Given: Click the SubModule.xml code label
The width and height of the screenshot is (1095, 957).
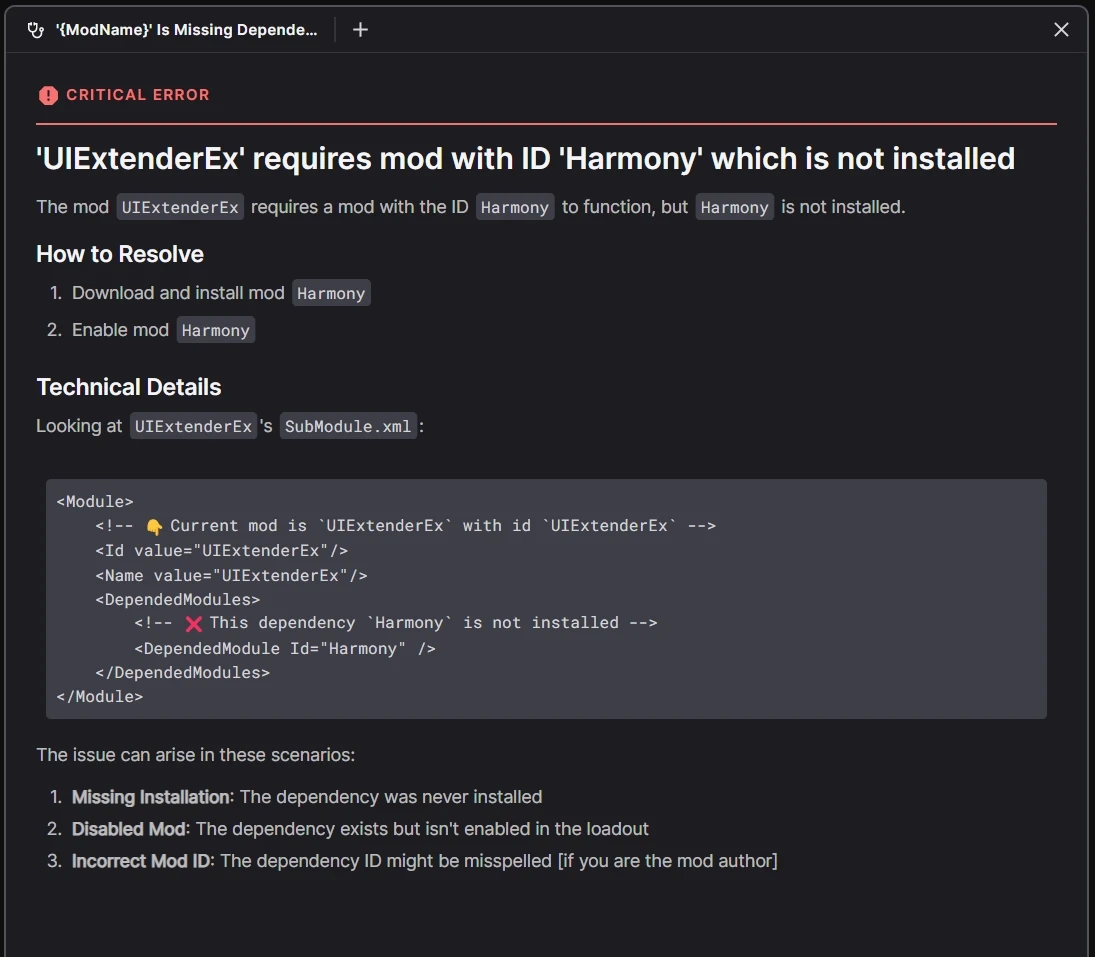Looking at the screenshot, I should (347, 426).
